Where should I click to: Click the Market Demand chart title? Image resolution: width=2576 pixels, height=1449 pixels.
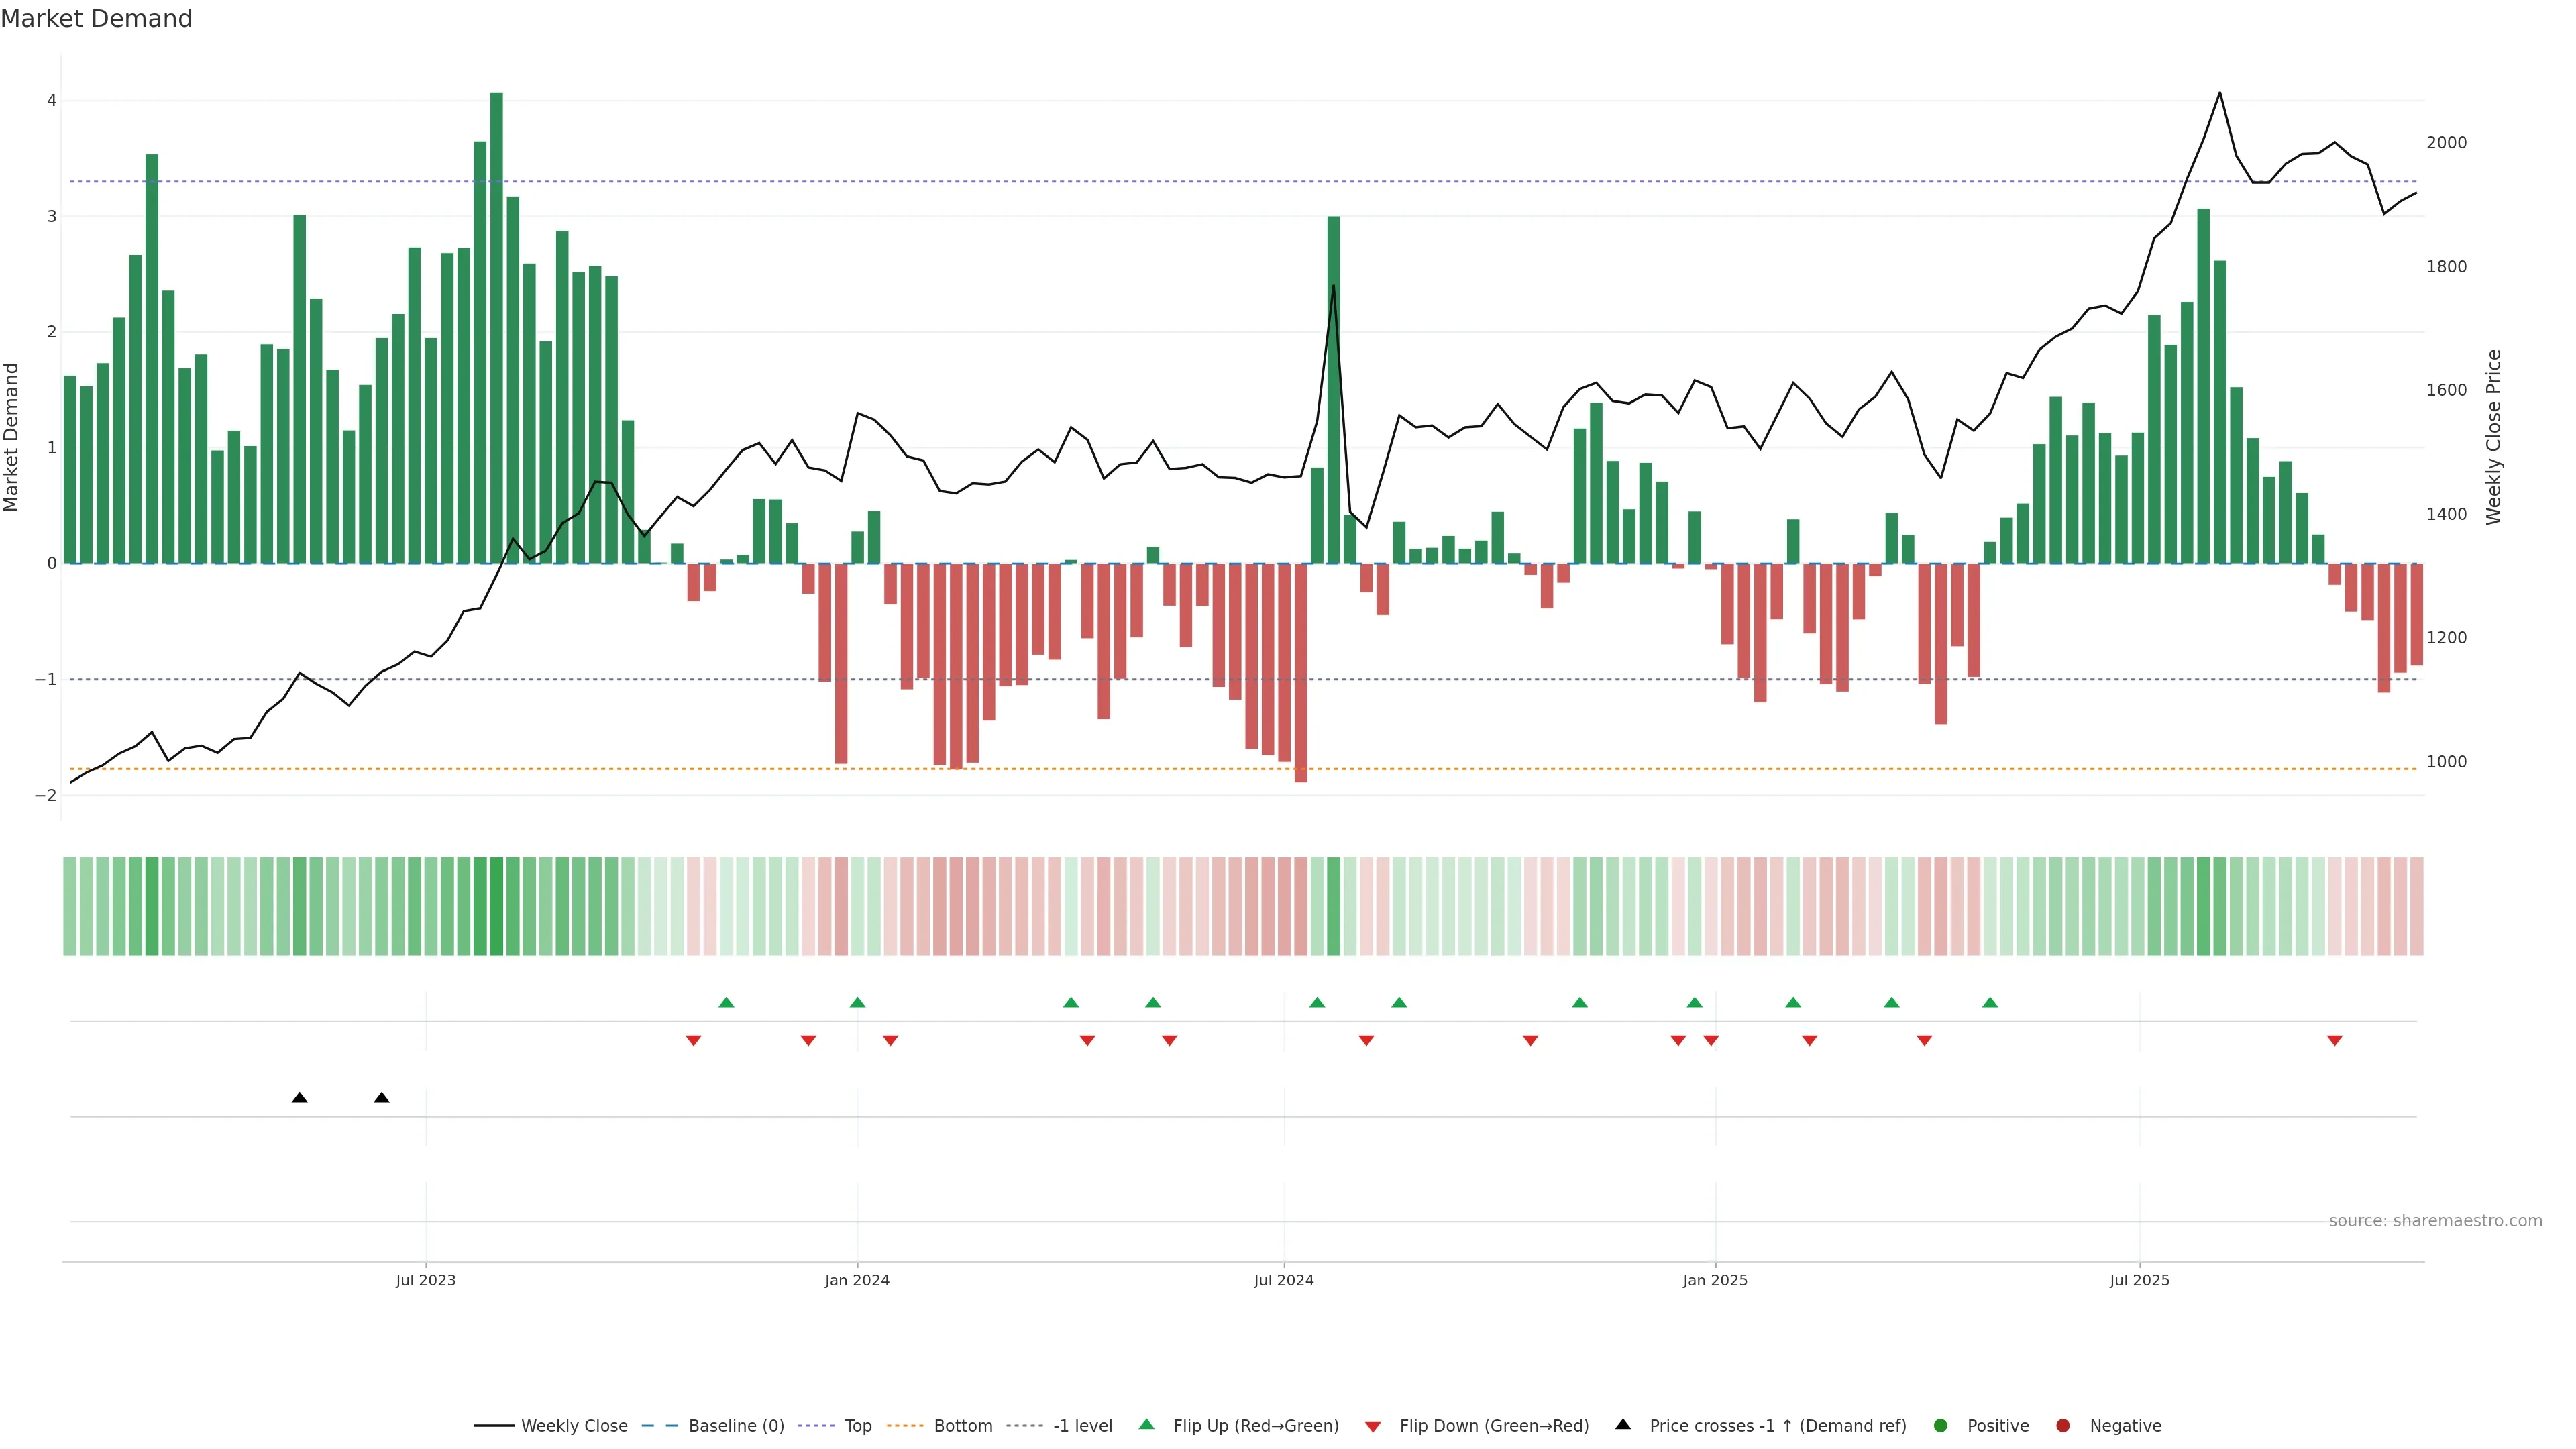point(96,19)
